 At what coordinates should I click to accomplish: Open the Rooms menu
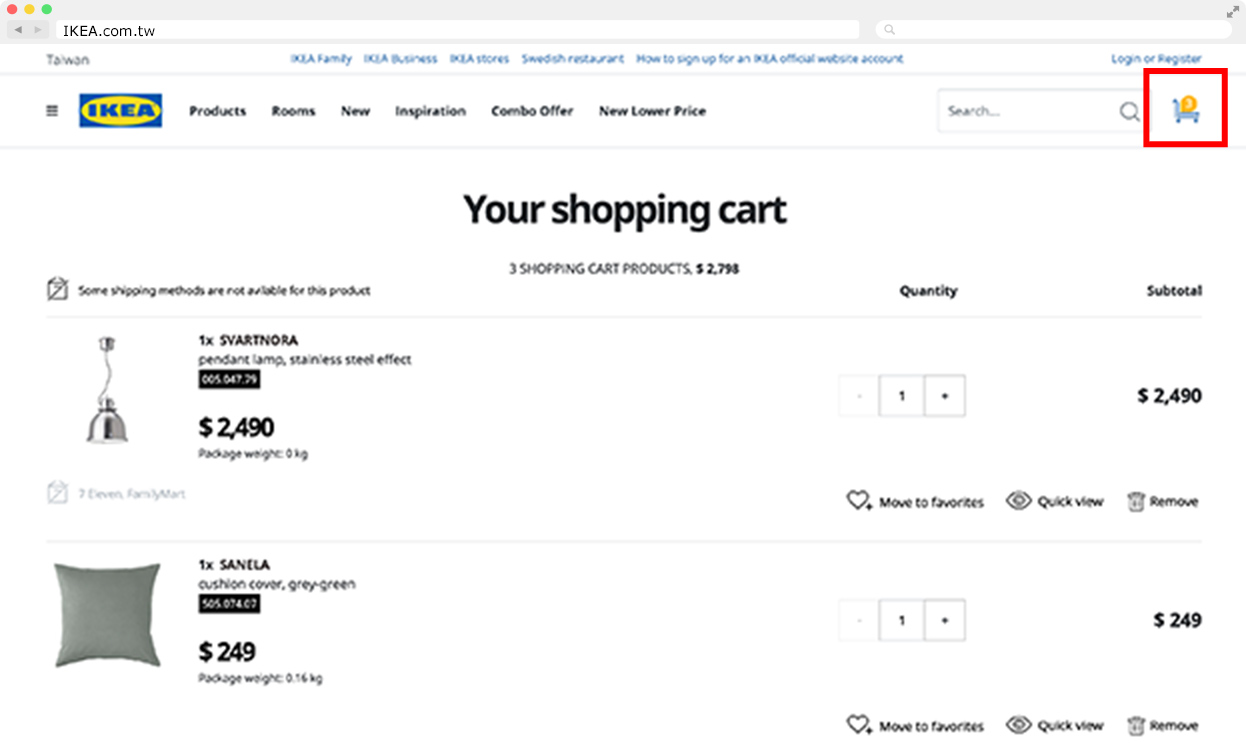[x=293, y=111]
